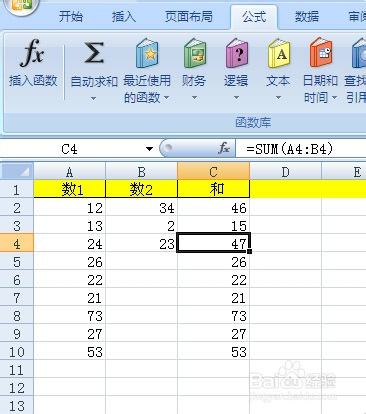Select column C header
Screen dimensions: 366x414
point(214,172)
